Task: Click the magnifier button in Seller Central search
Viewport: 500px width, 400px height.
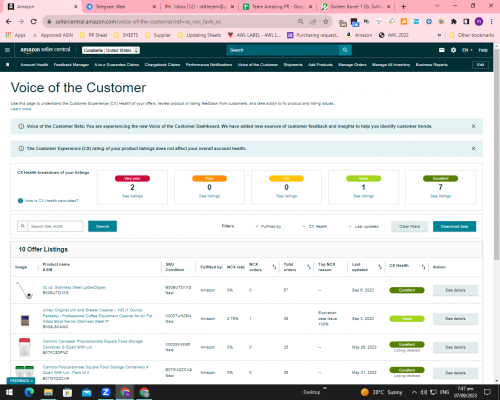Action: click(345, 50)
